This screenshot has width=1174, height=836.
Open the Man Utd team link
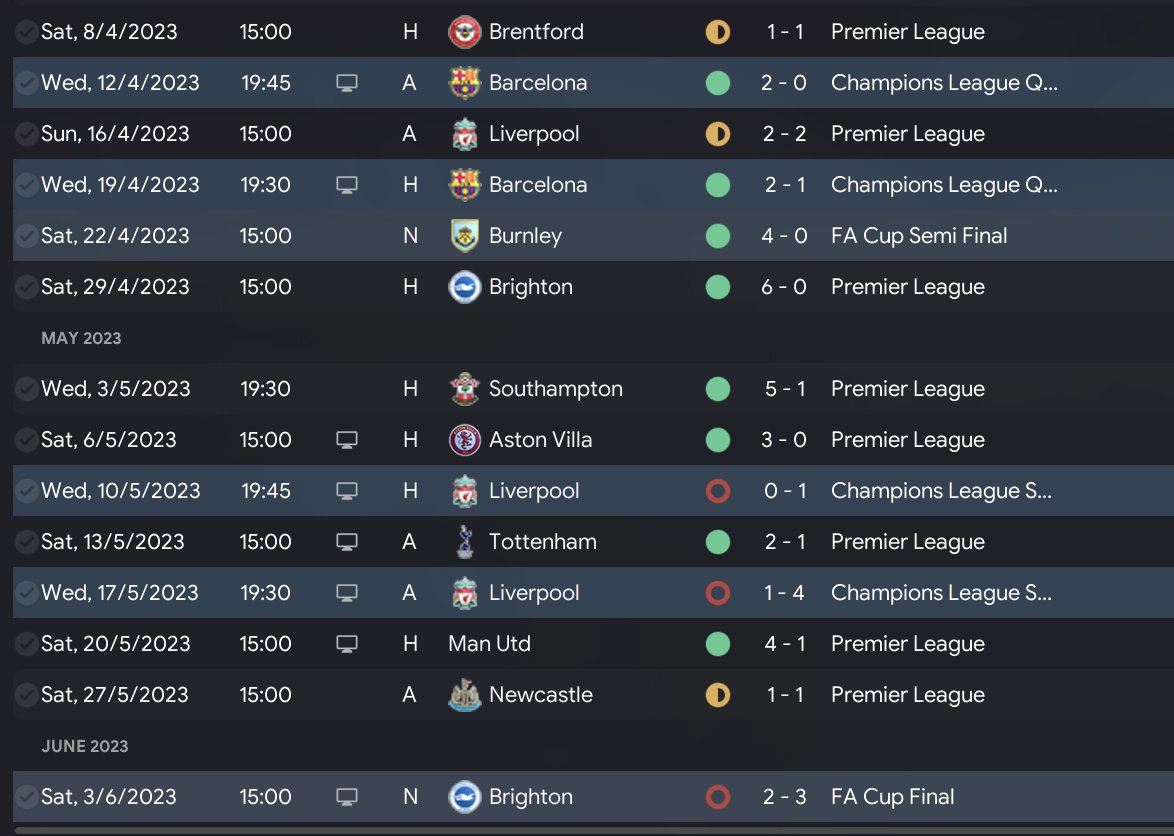pos(489,644)
